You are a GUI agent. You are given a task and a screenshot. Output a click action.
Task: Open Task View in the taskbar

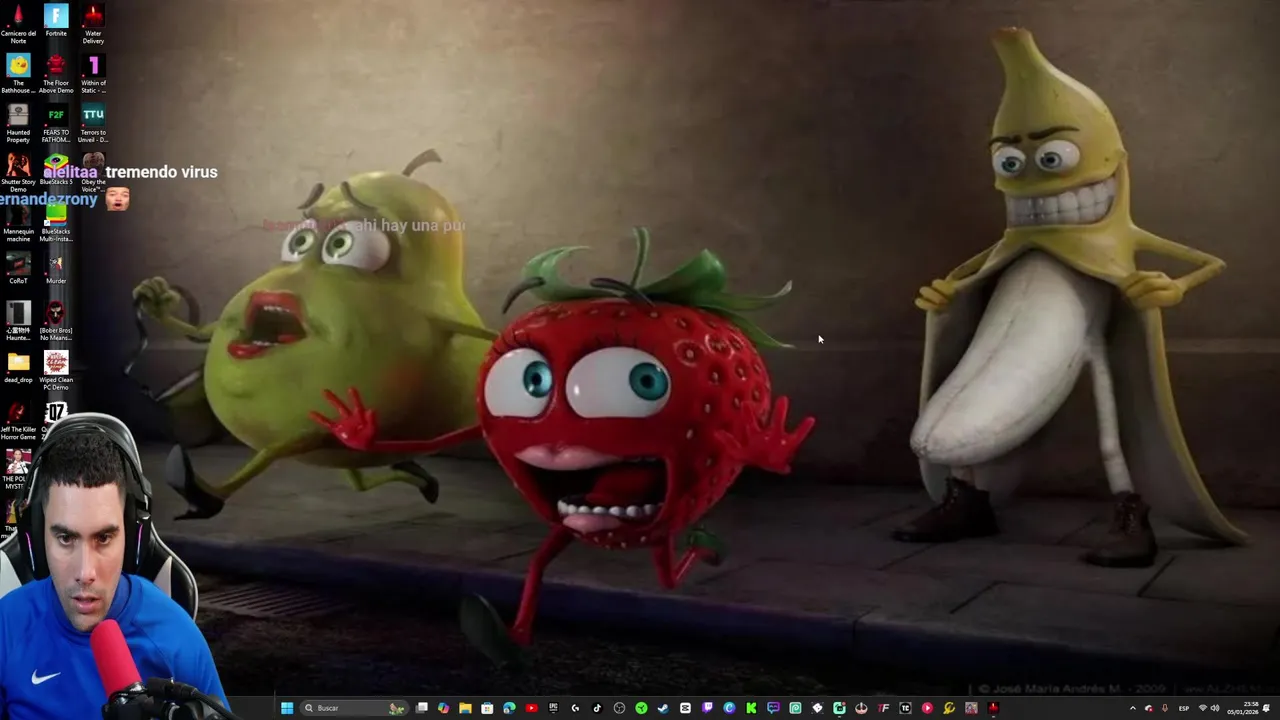click(421, 708)
